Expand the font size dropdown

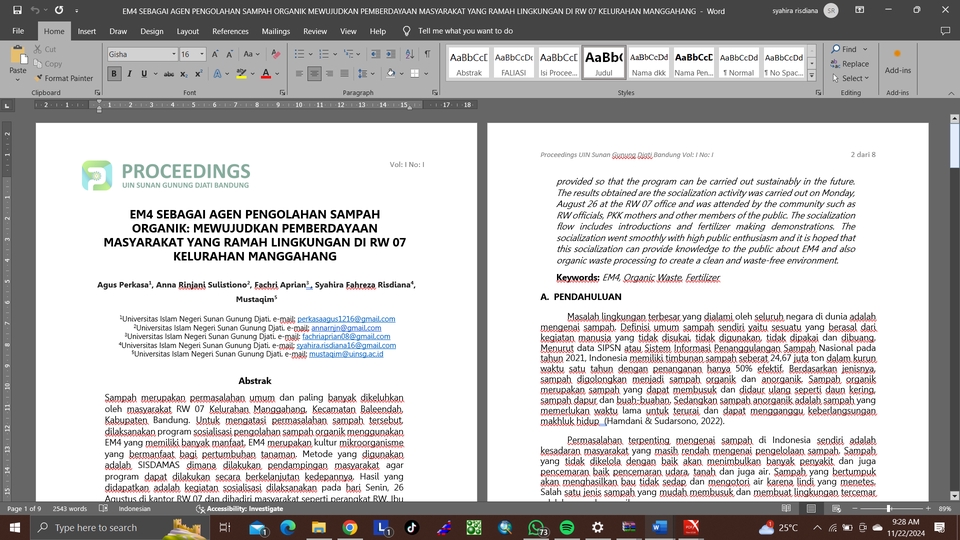point(200,54)
